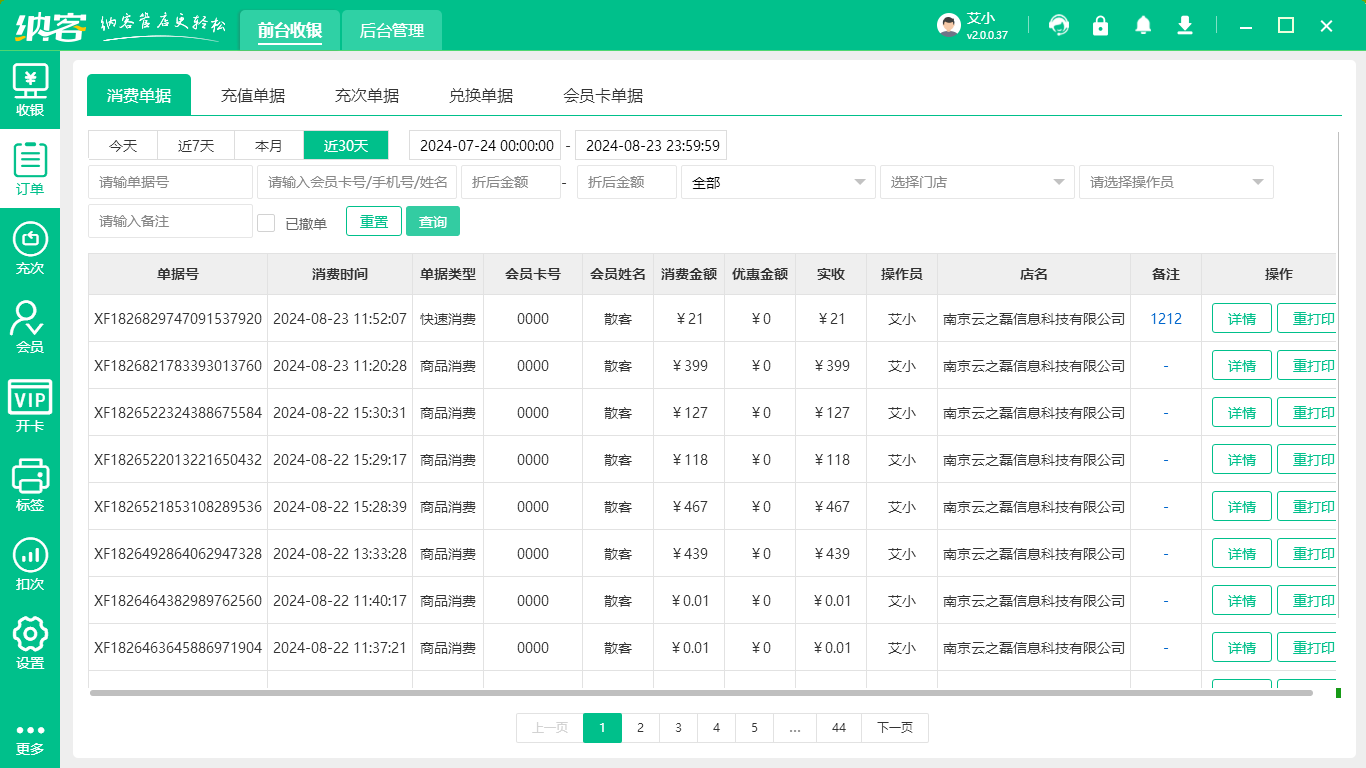Open end date picker 2024-08-23 23:59:59

[651, 145]
